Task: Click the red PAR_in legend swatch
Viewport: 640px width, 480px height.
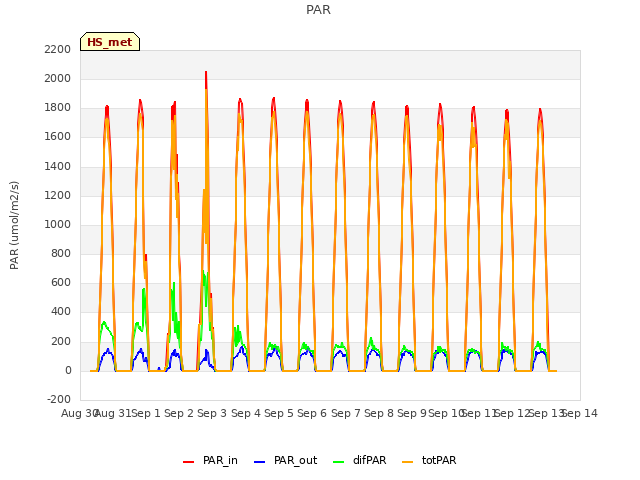Action: (x=189, y=462)
